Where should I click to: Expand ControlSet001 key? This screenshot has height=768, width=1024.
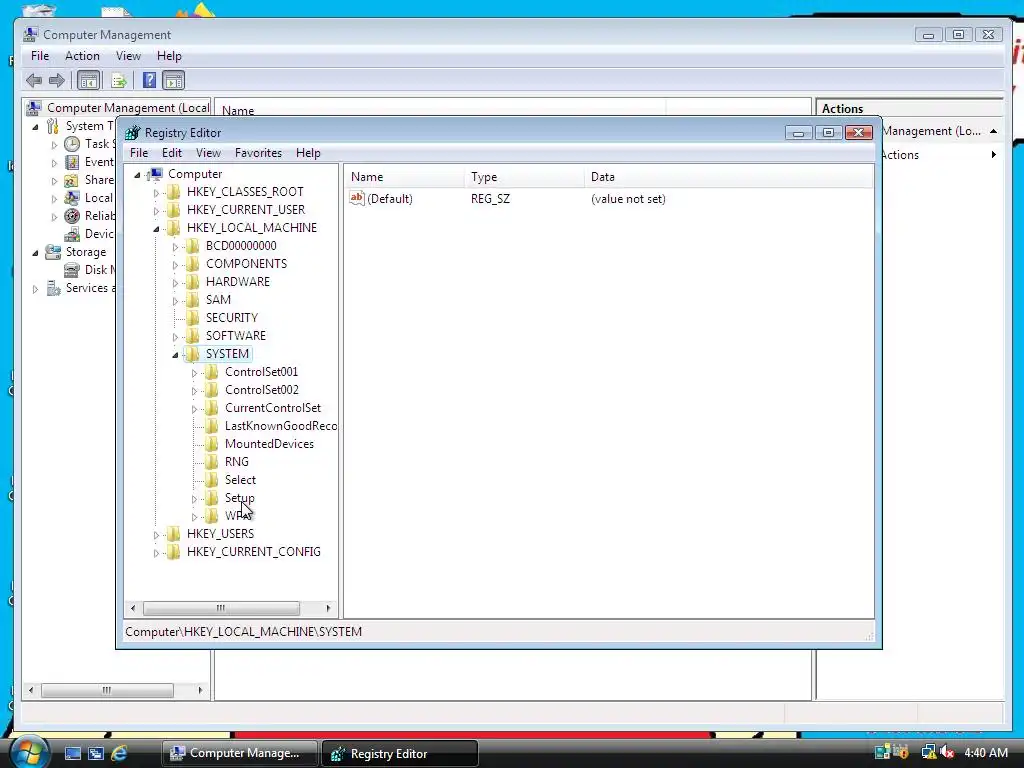194,373
